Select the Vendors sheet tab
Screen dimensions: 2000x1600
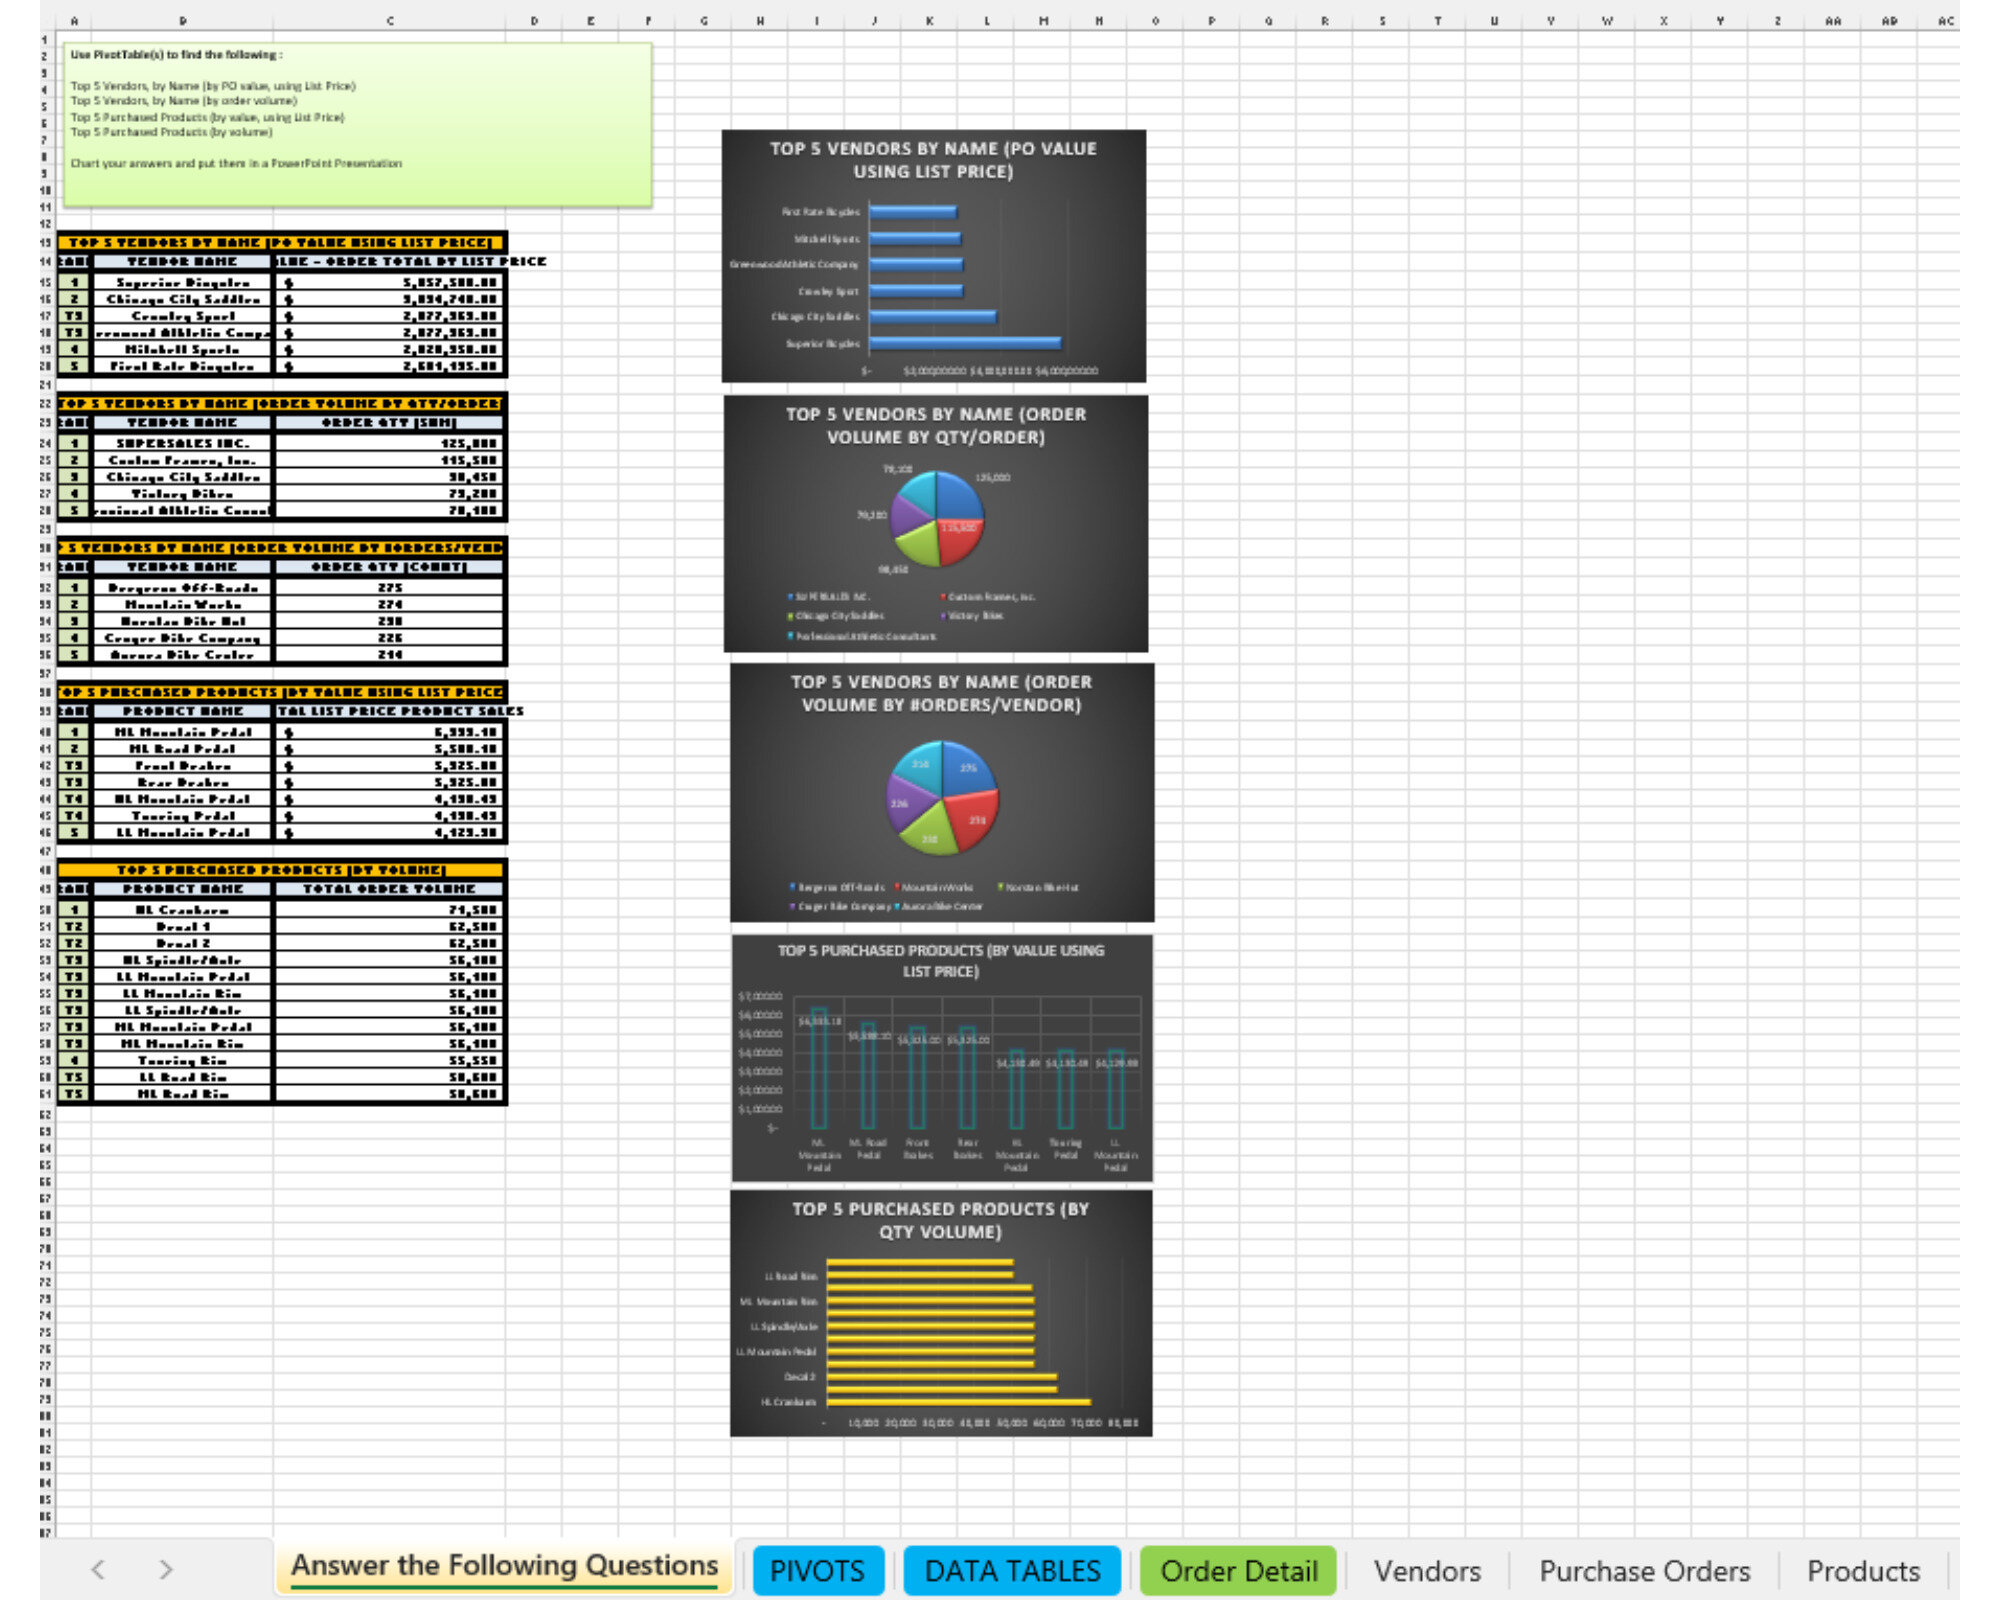pos(1426,1570)
